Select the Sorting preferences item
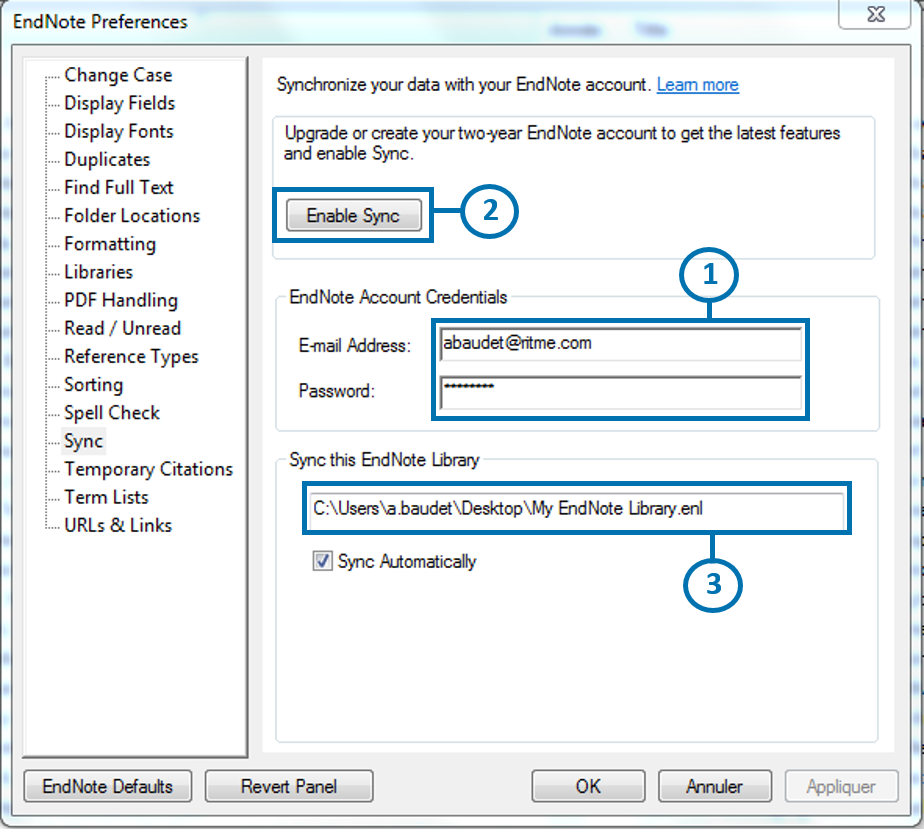This screenshot has width=924, height=829. pyautogui.click(x=93, y=385)
